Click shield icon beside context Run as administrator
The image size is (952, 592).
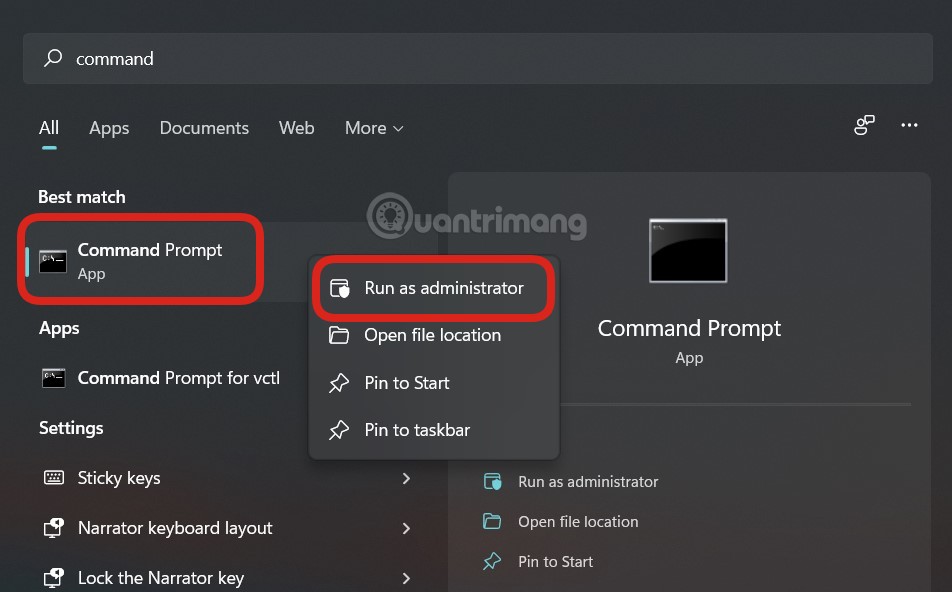coord(339,288)
